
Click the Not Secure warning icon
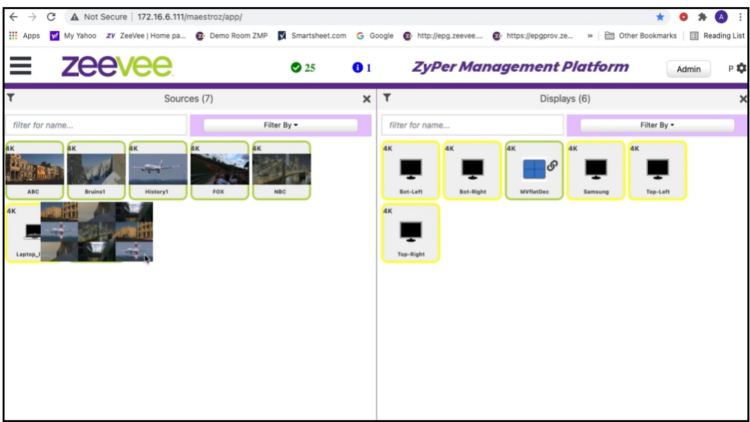pyautogui.click(x=75, y=17)
